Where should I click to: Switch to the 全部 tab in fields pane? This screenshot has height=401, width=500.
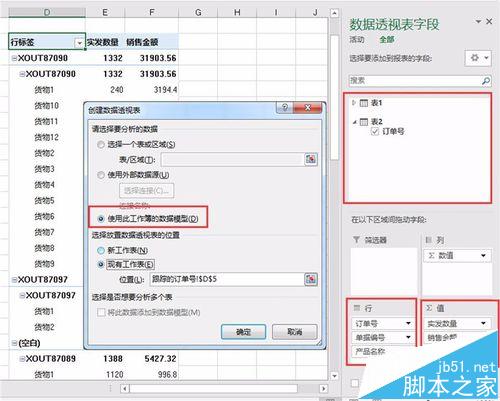coord(387,39)
